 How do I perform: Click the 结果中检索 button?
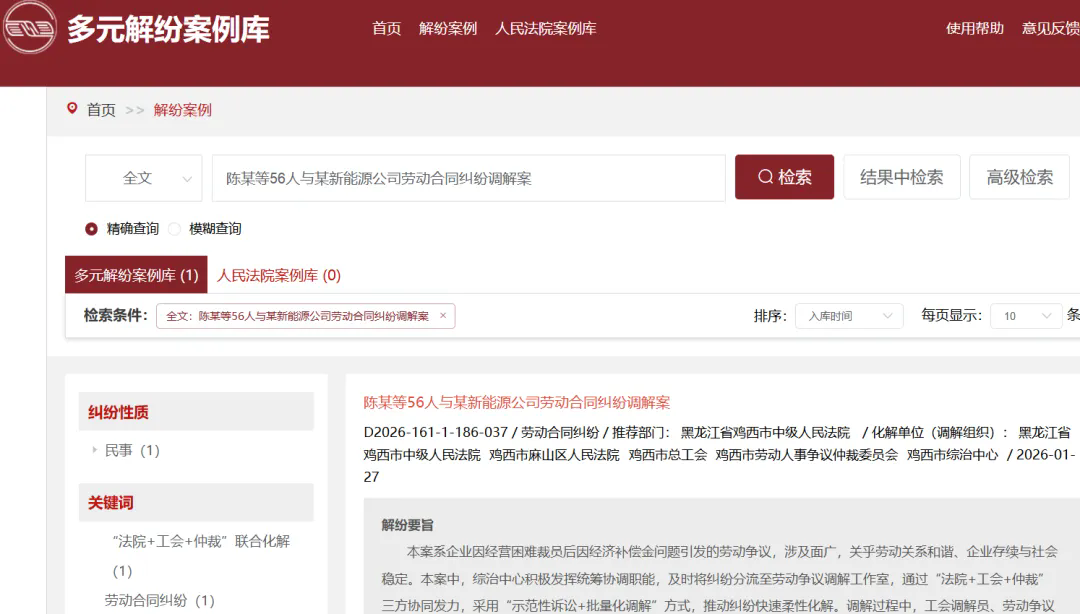pyautogui.click(x=901, y=177)
